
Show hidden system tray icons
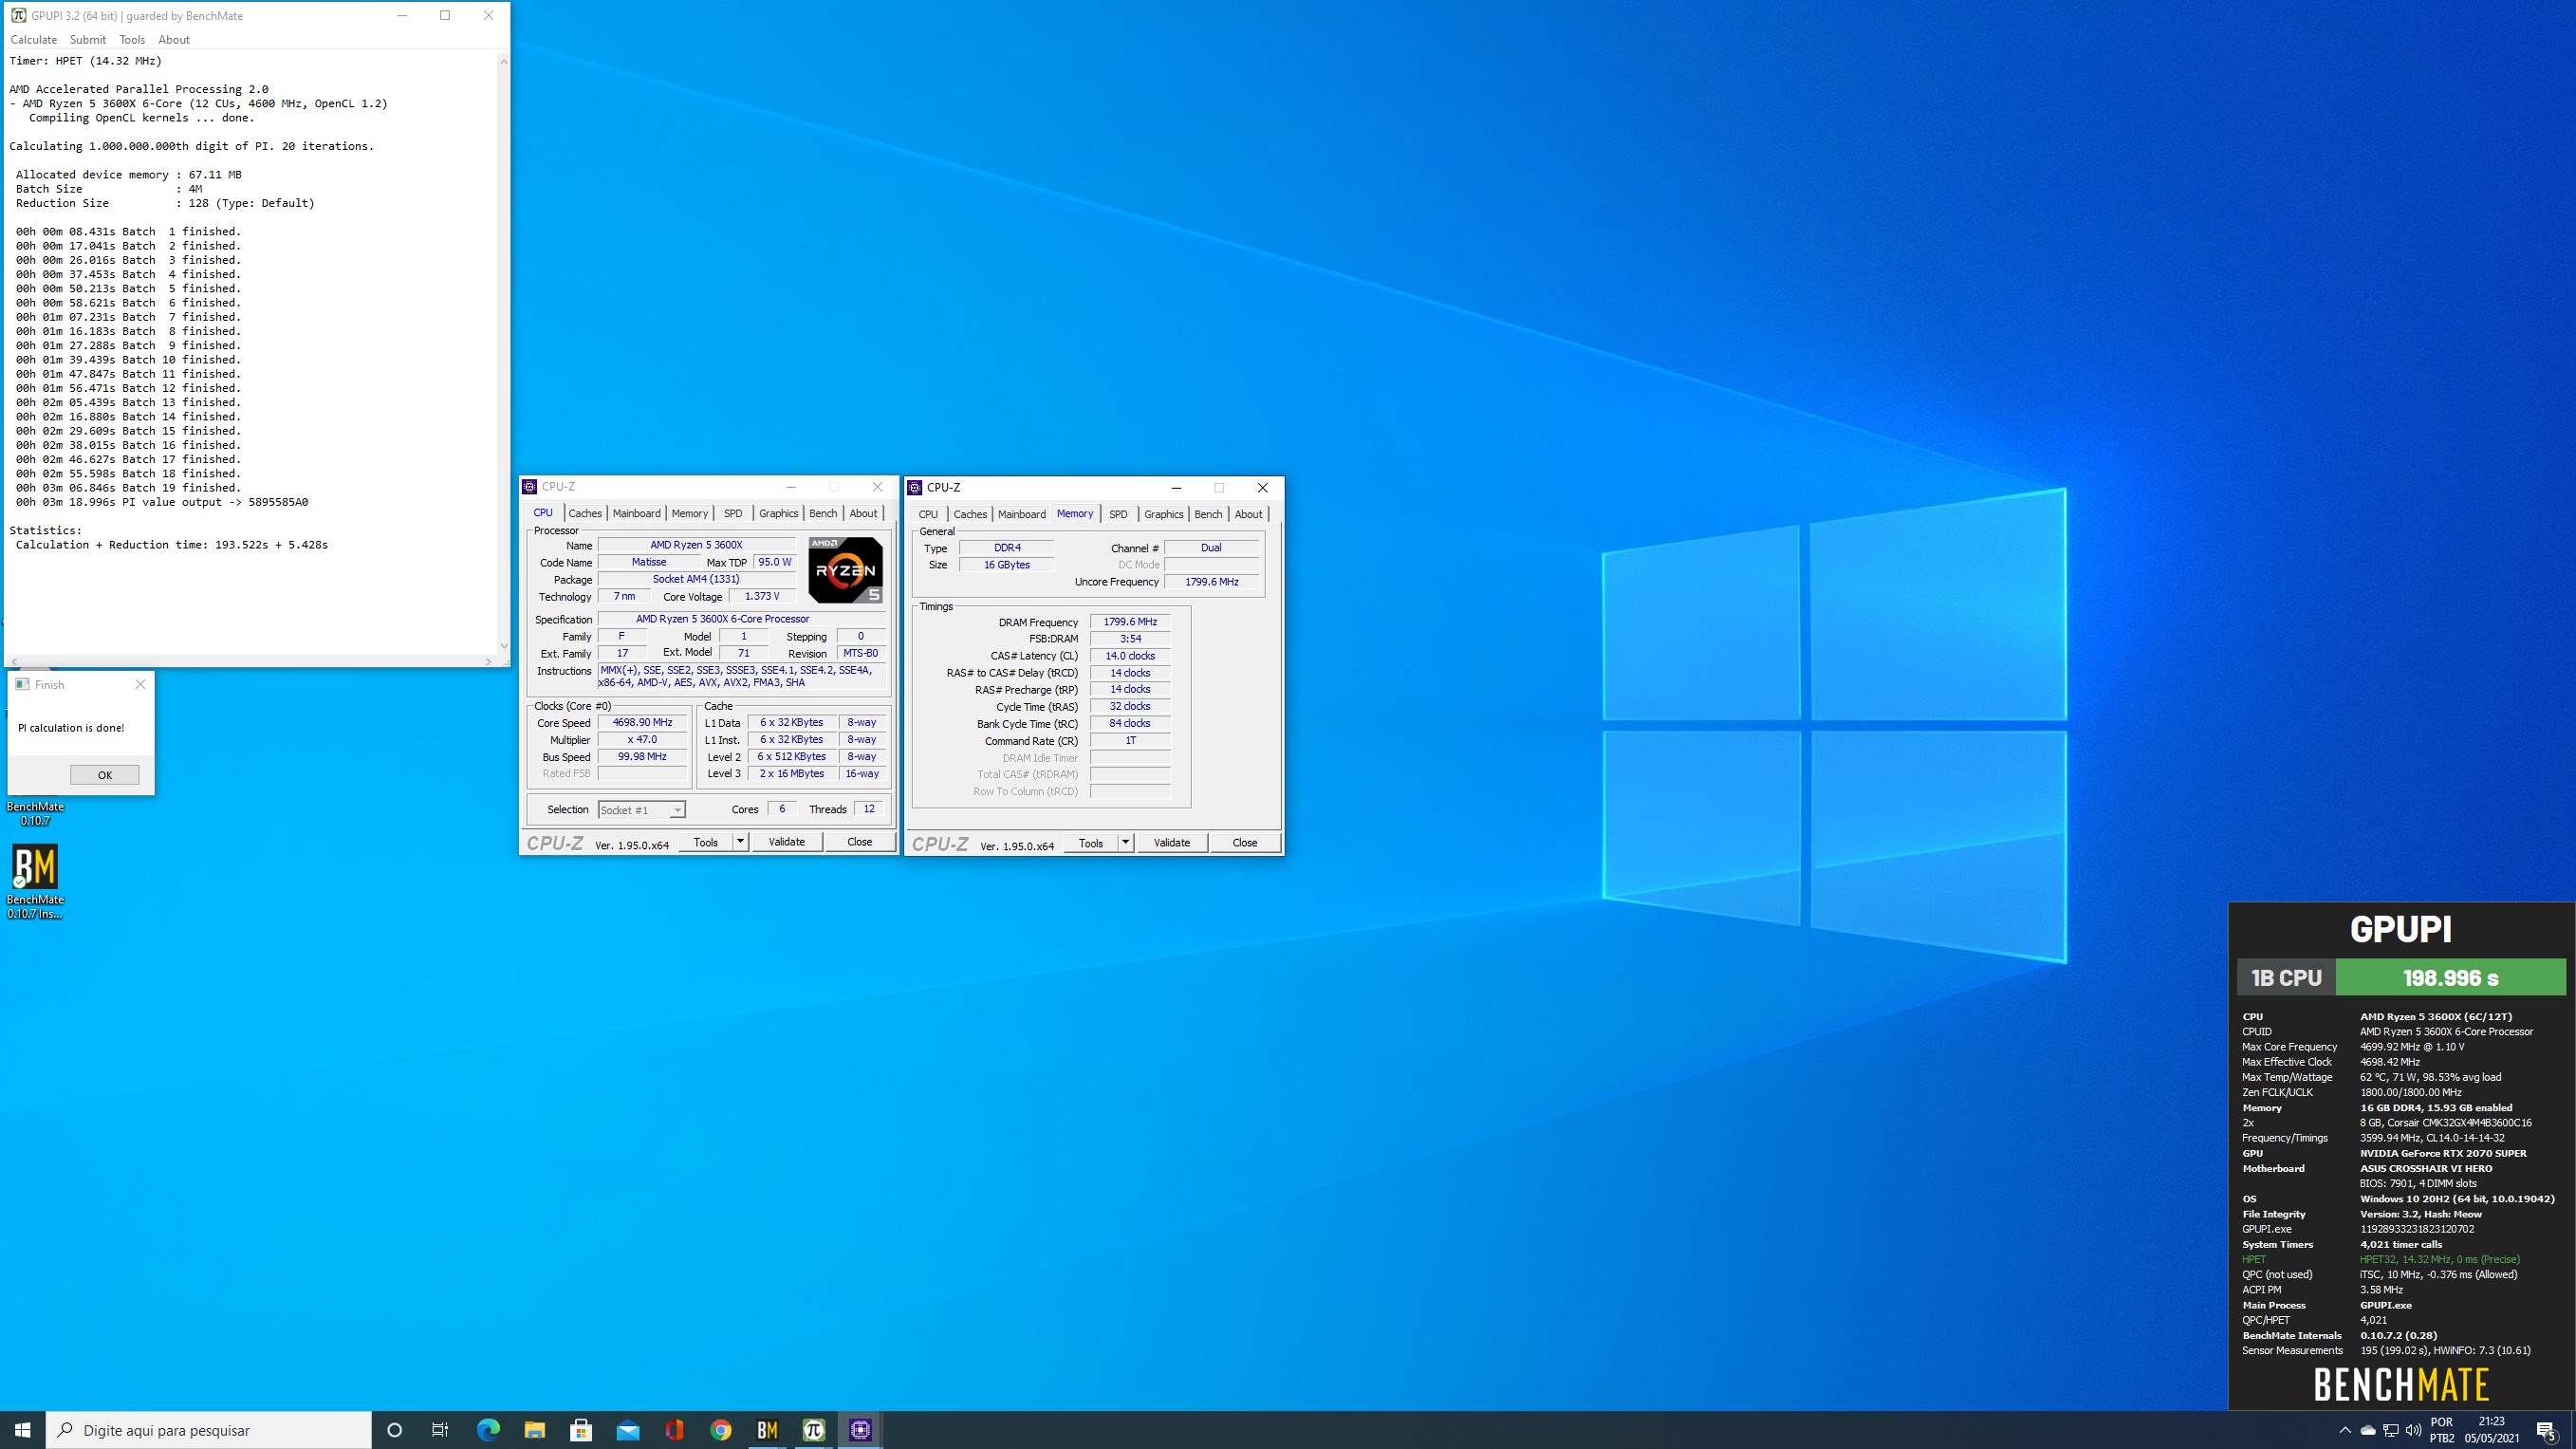pos(2344,1430)
